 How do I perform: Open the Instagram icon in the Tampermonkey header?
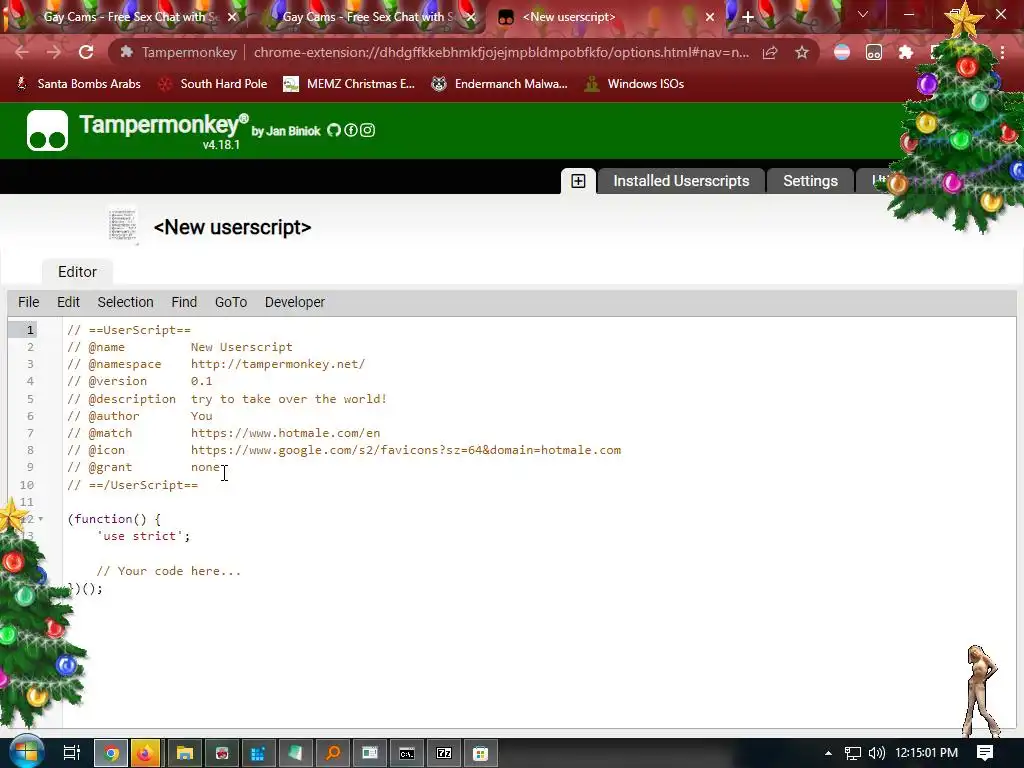coord(368,130)
